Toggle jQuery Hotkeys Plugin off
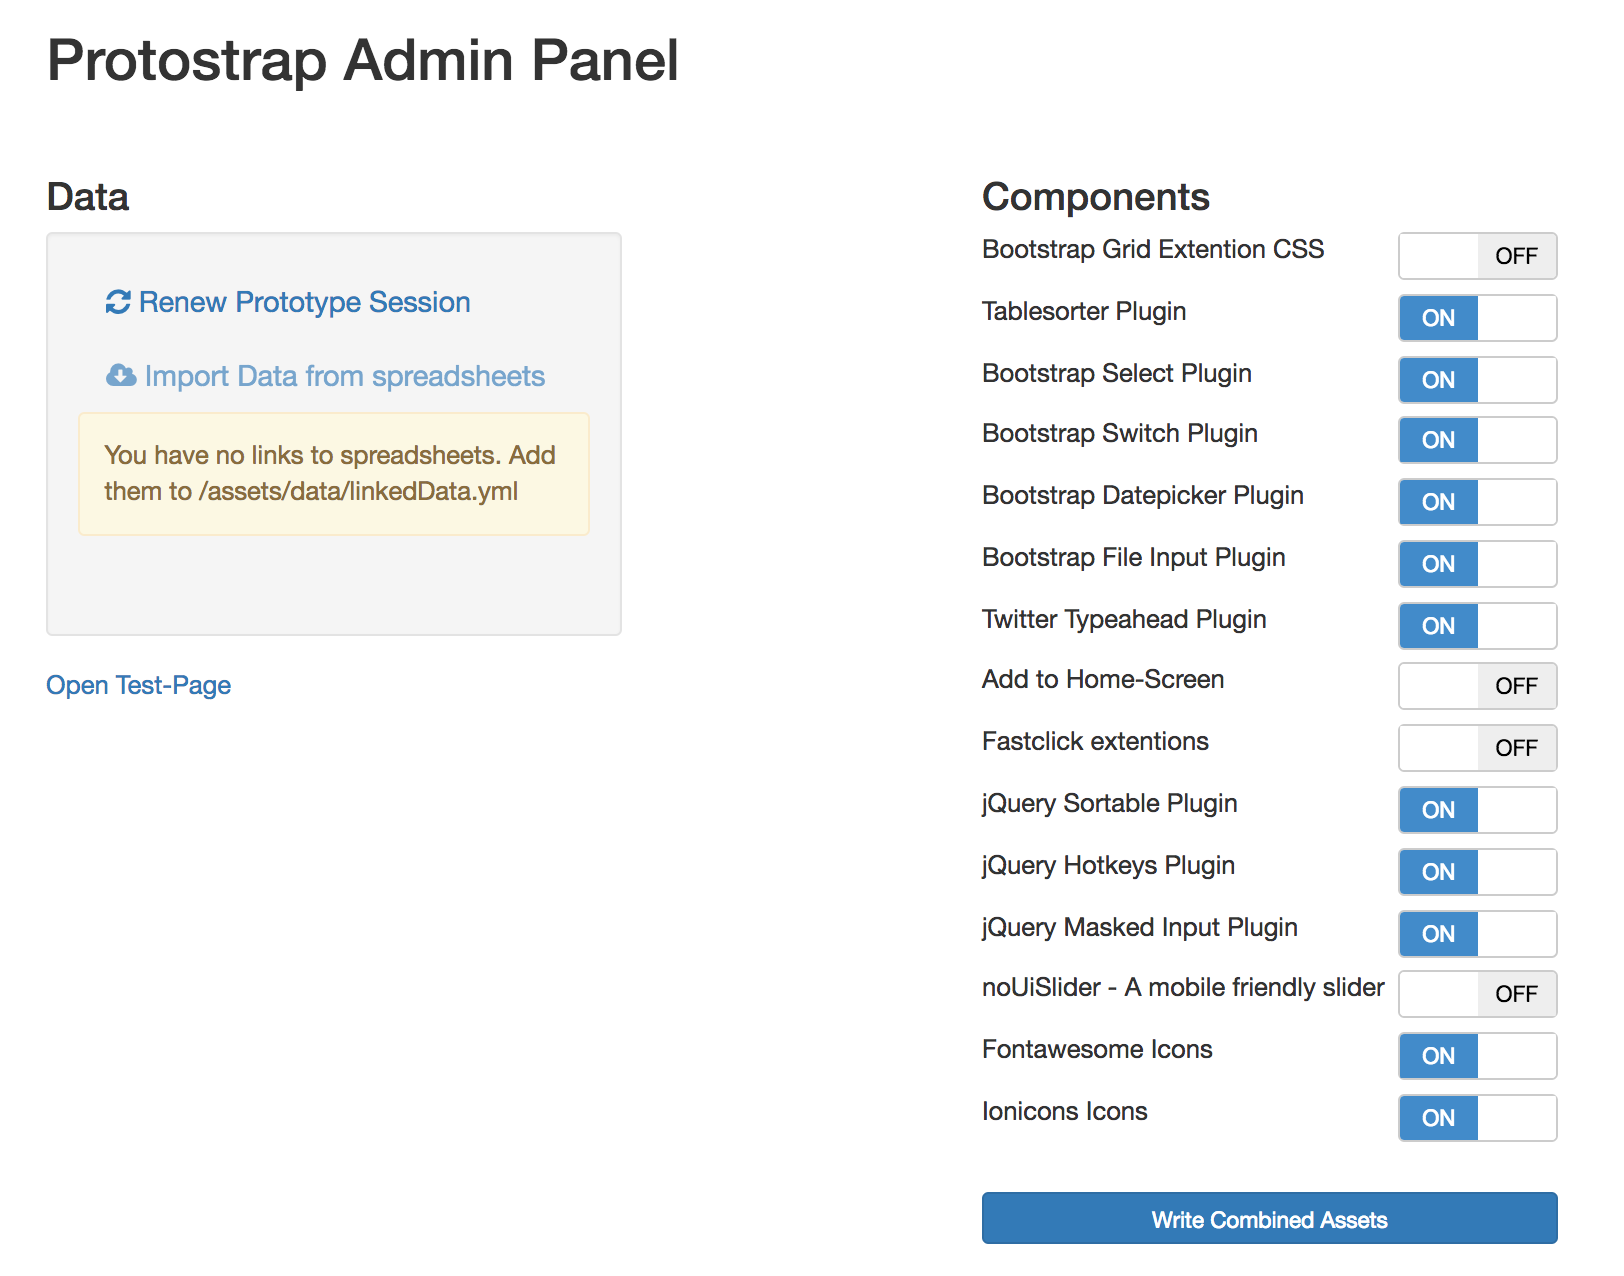The image size is (1624, 1276). tap(1476, 872)
